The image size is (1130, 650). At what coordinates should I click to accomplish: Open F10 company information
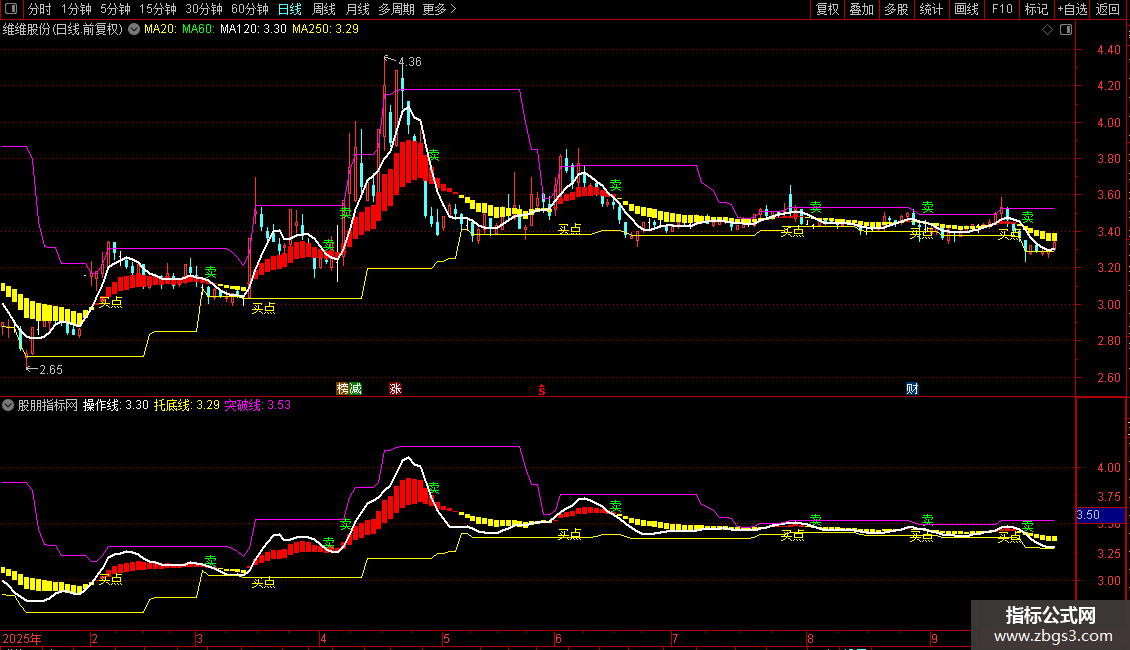[x=1002, y=9]
